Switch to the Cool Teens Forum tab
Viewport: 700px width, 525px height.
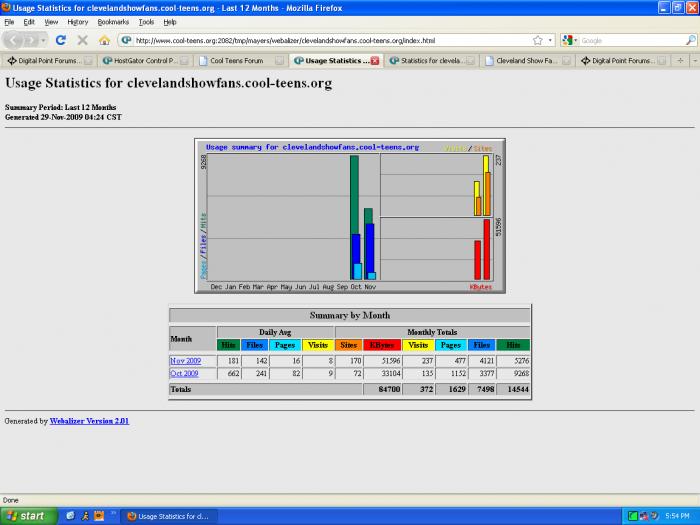[x=240, y=60]
